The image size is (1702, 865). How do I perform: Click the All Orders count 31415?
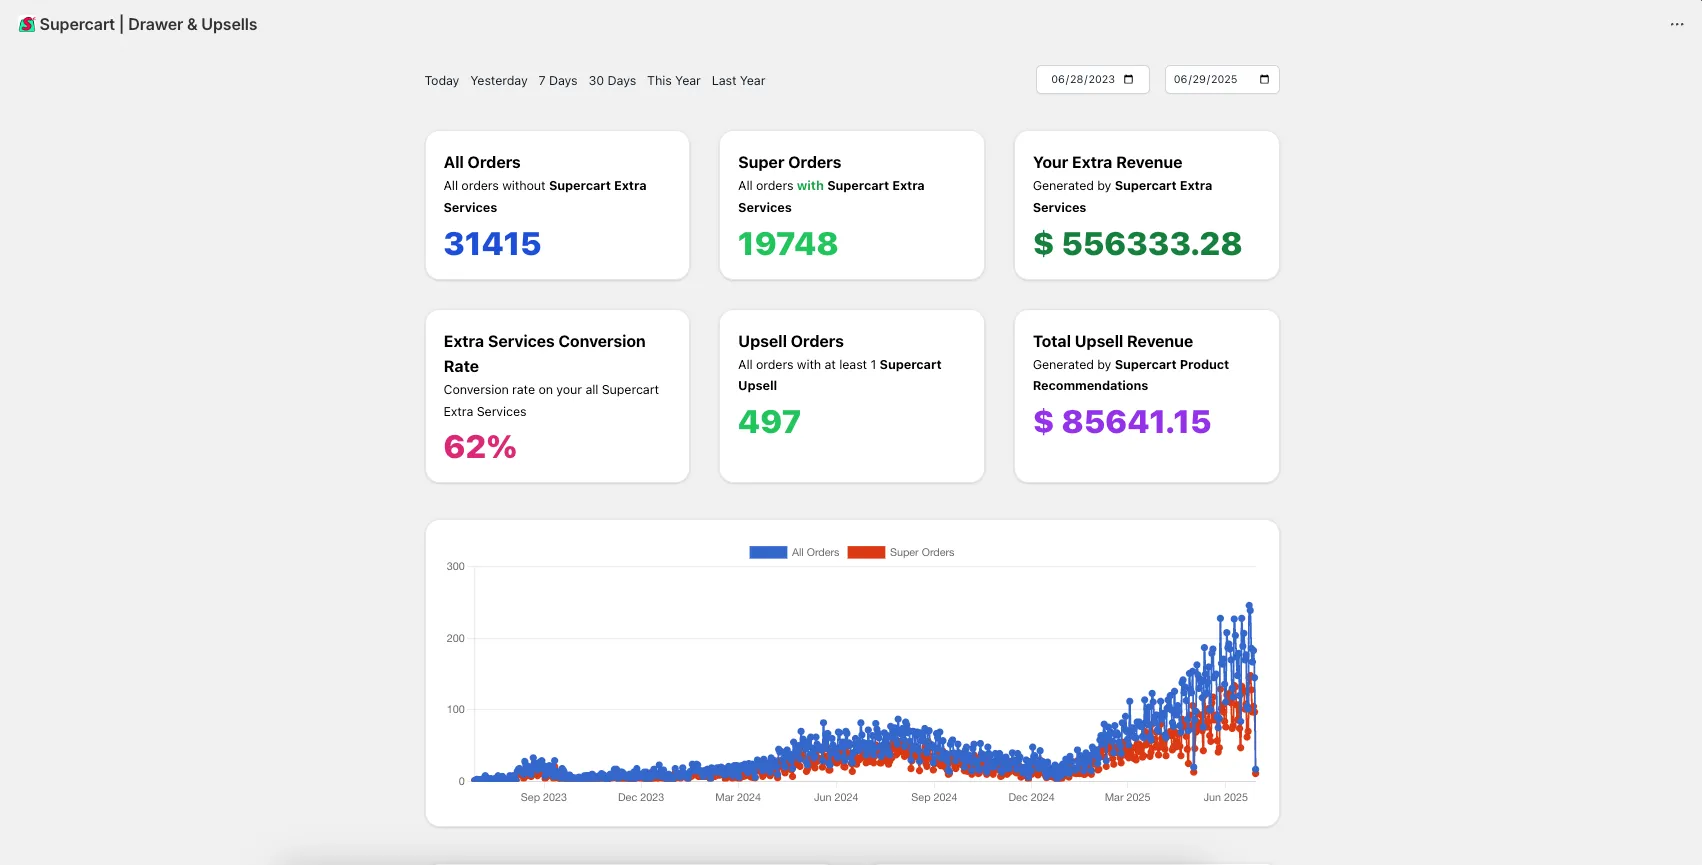point(493,244)
